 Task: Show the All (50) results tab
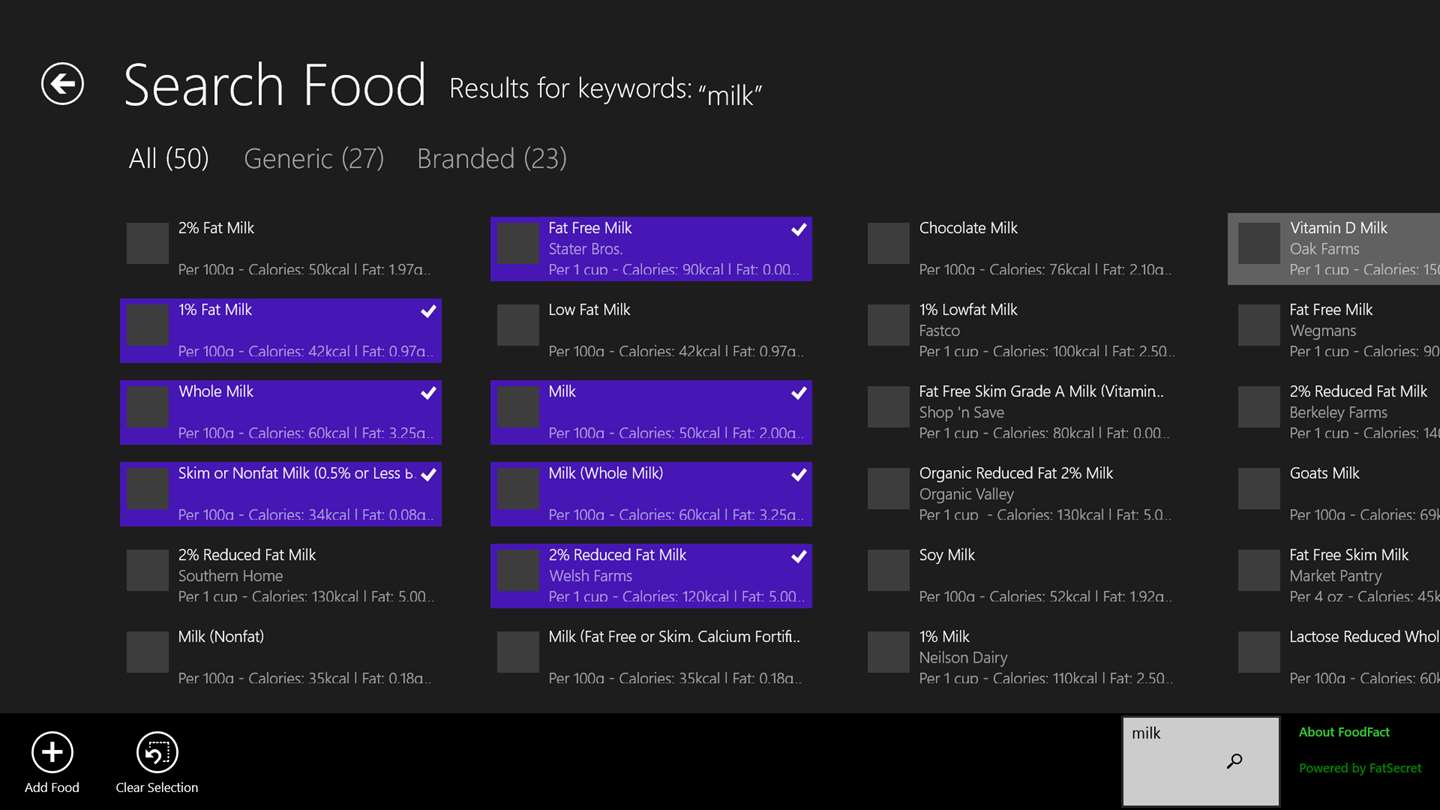[169, 159]
